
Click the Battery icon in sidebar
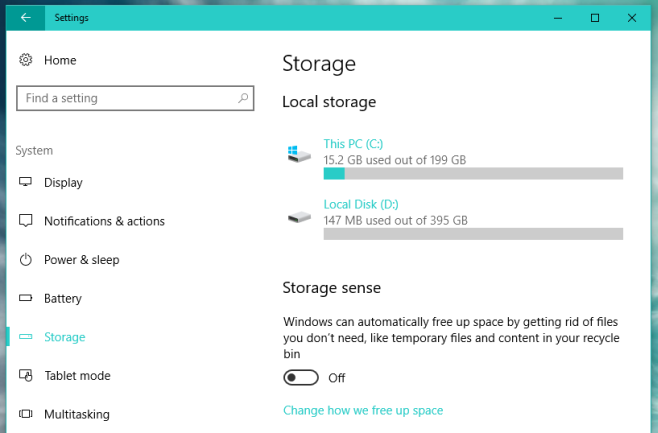25,298
